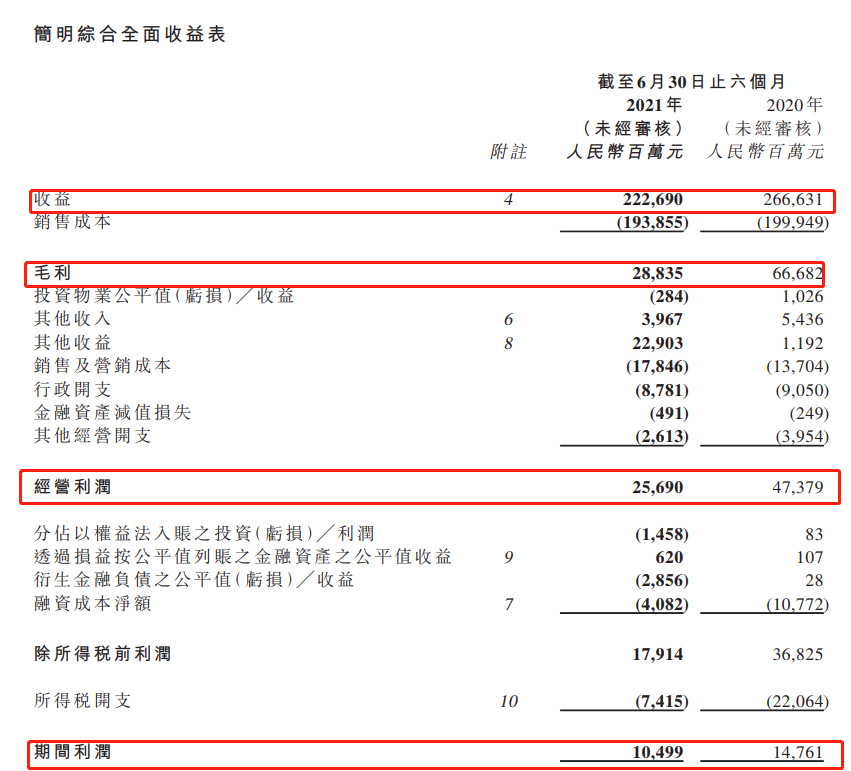
Task: Click the 衍生金融負債之公平值 row label
Action: click(194, 580)
